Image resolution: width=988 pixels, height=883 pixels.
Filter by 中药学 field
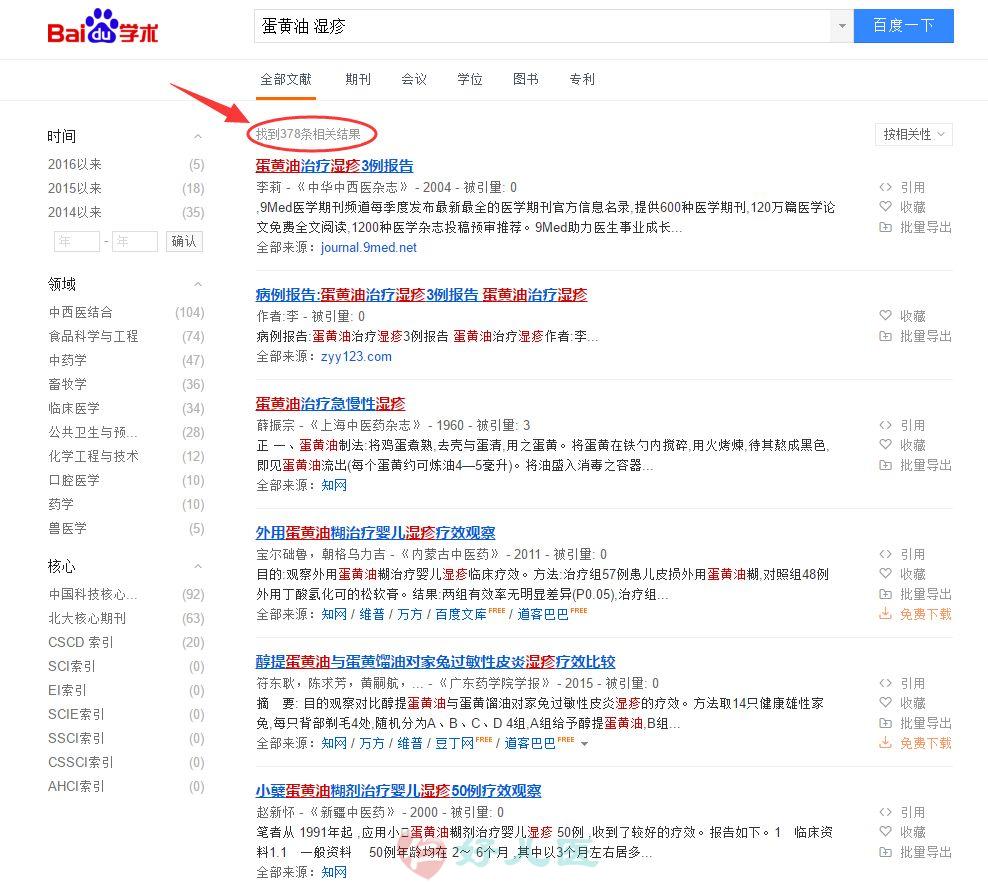[x=67, y=361]
